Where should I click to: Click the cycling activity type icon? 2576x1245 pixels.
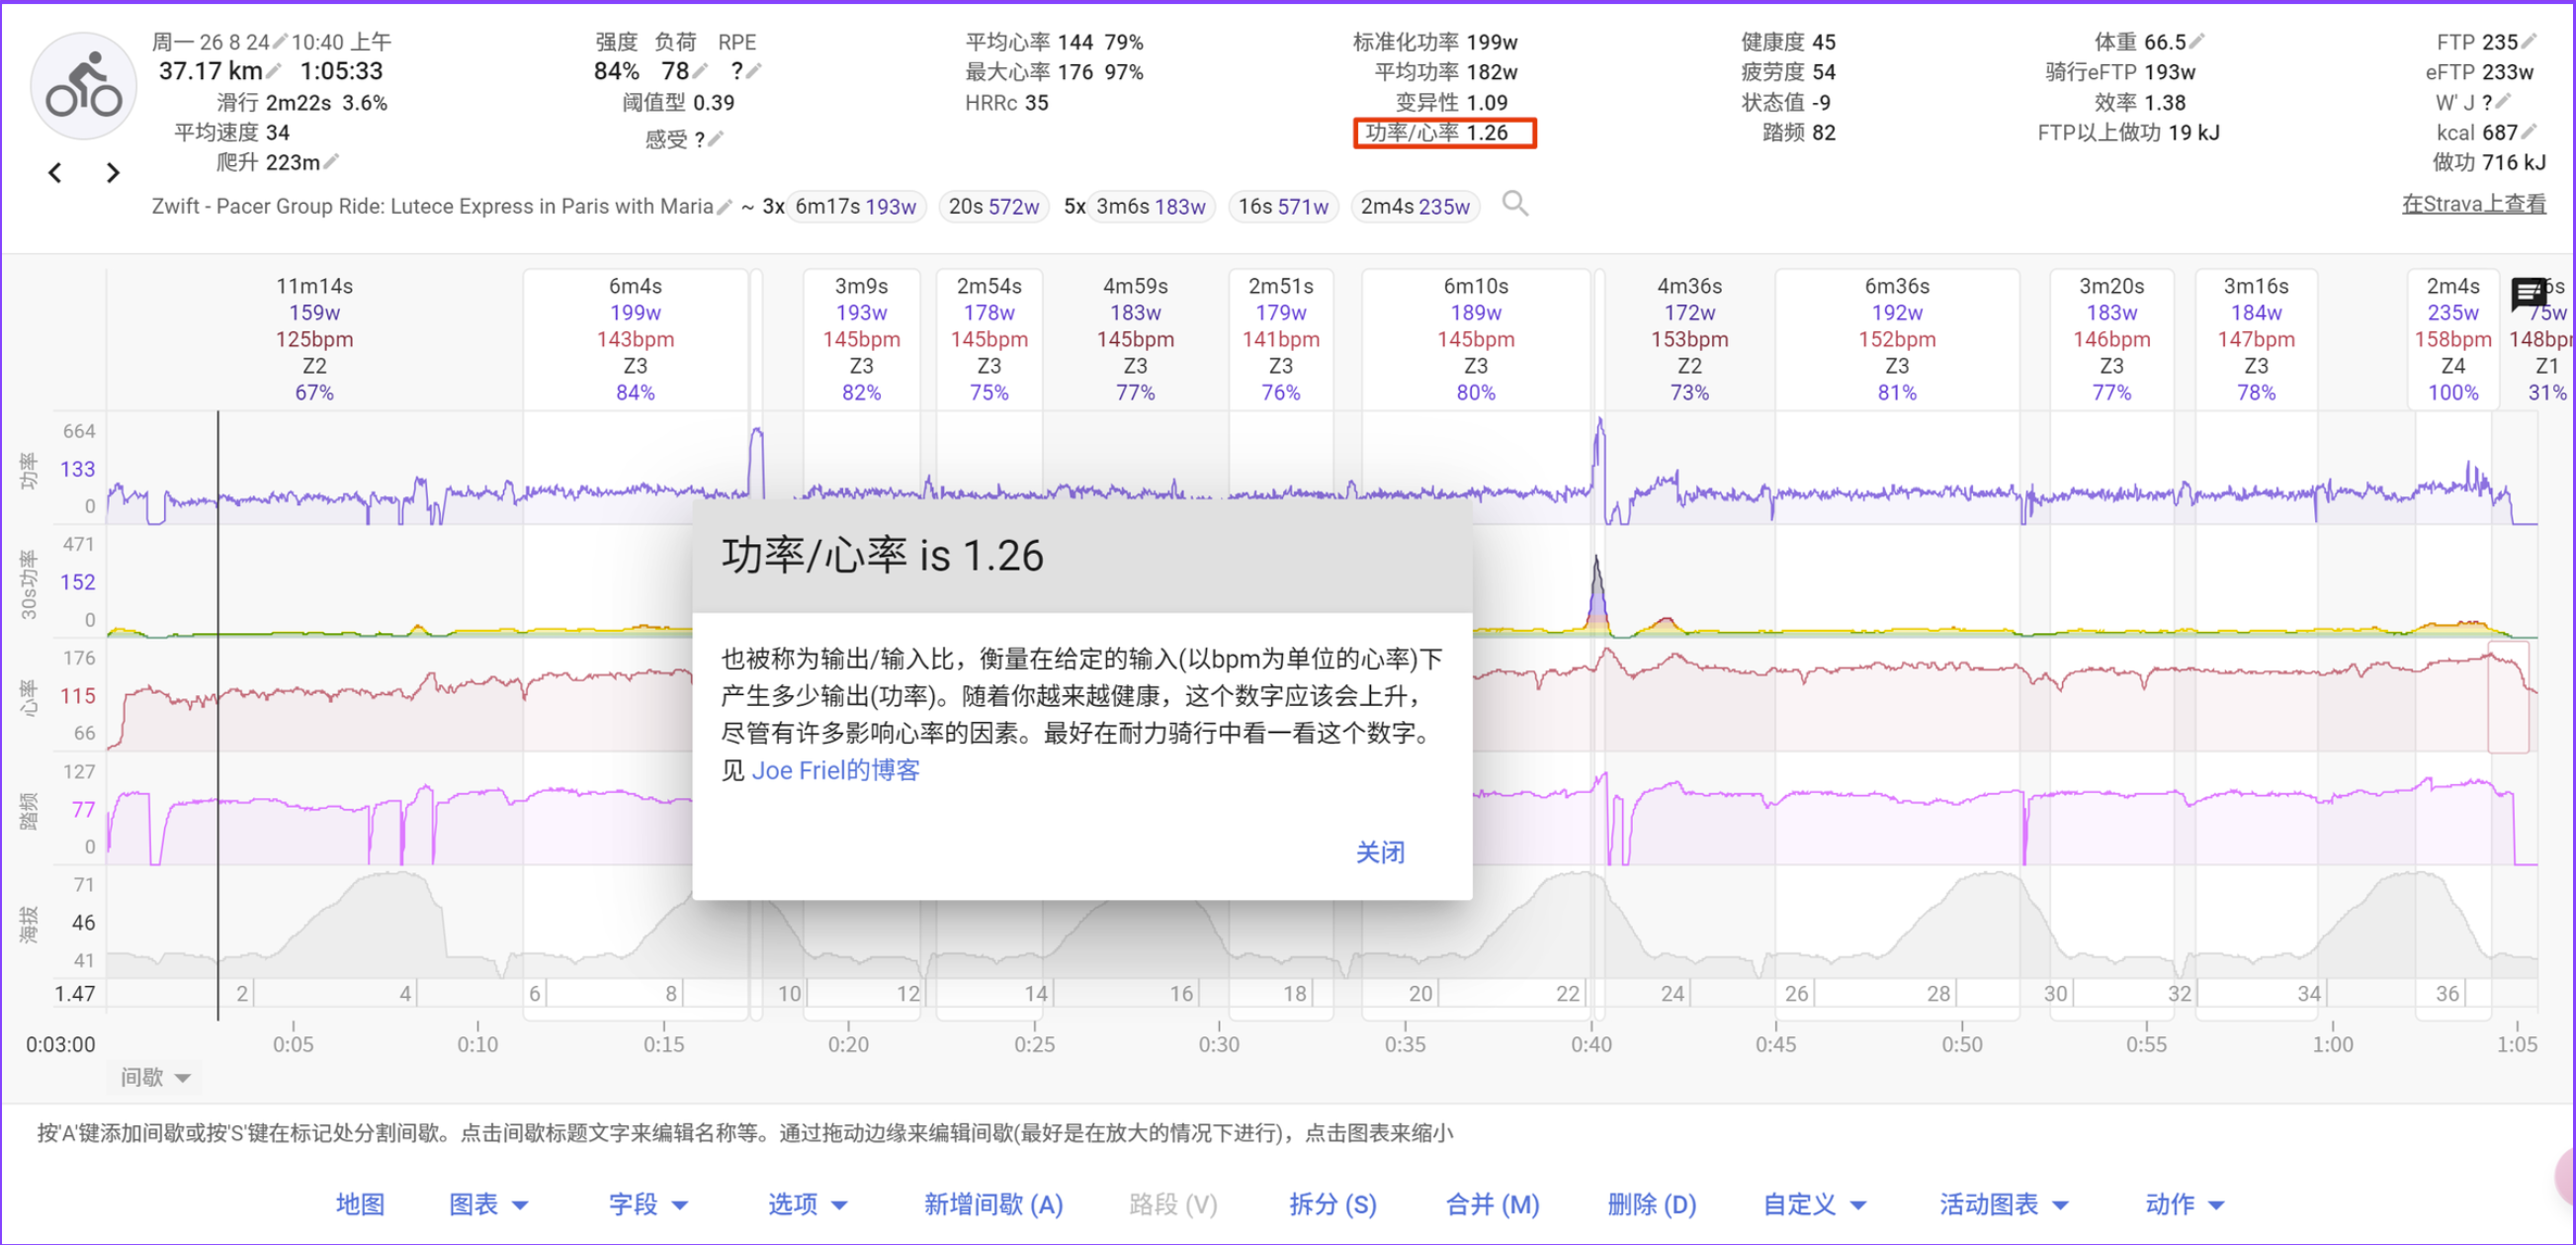tap(84, 87)
